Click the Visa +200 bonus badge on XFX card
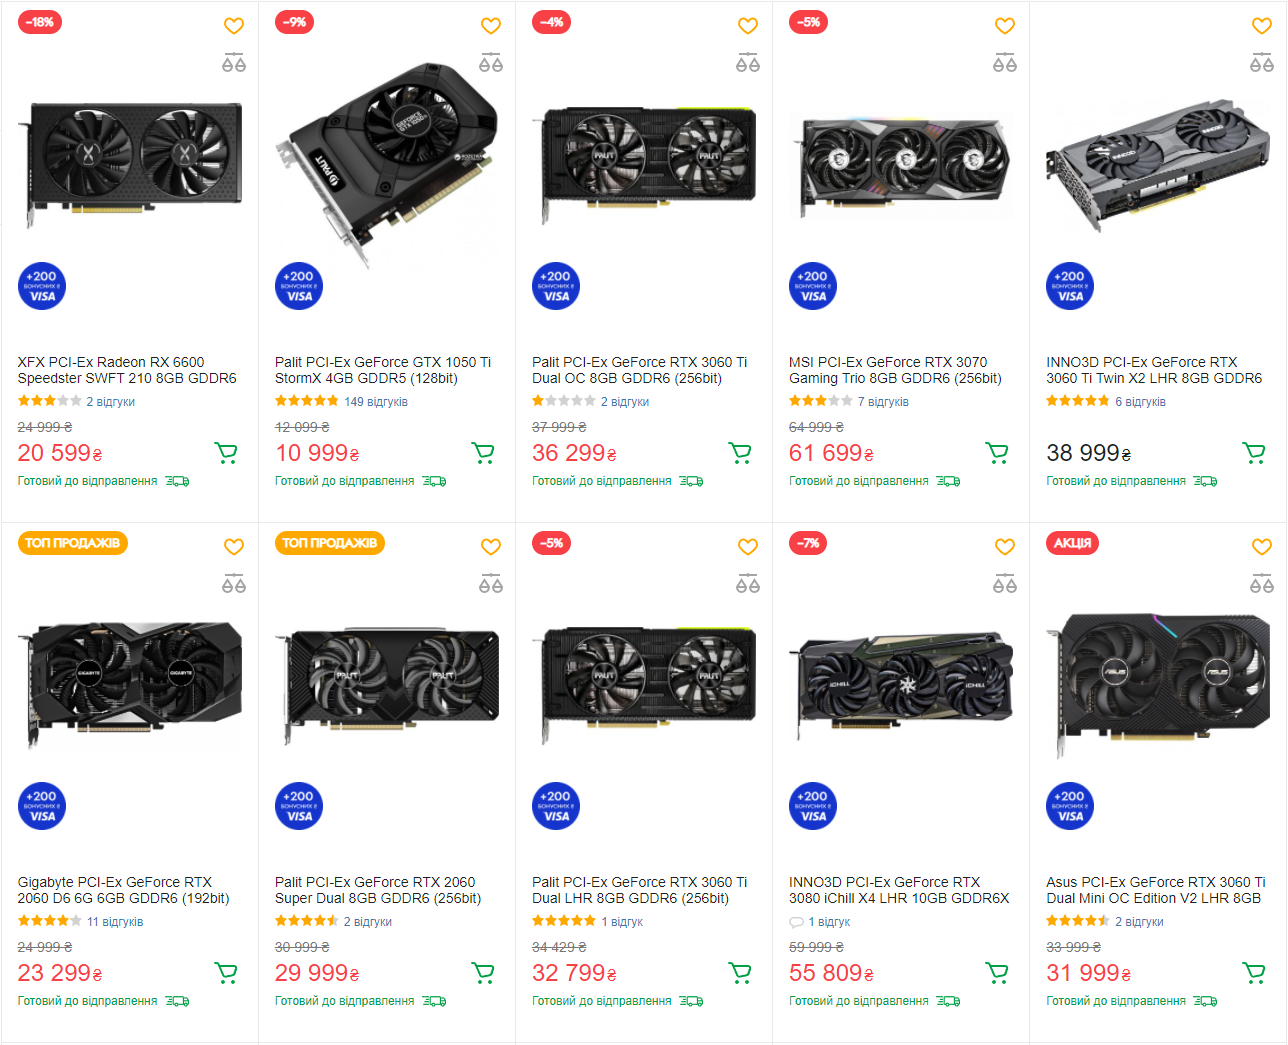1288x1045 pixels. click(42, 286)
